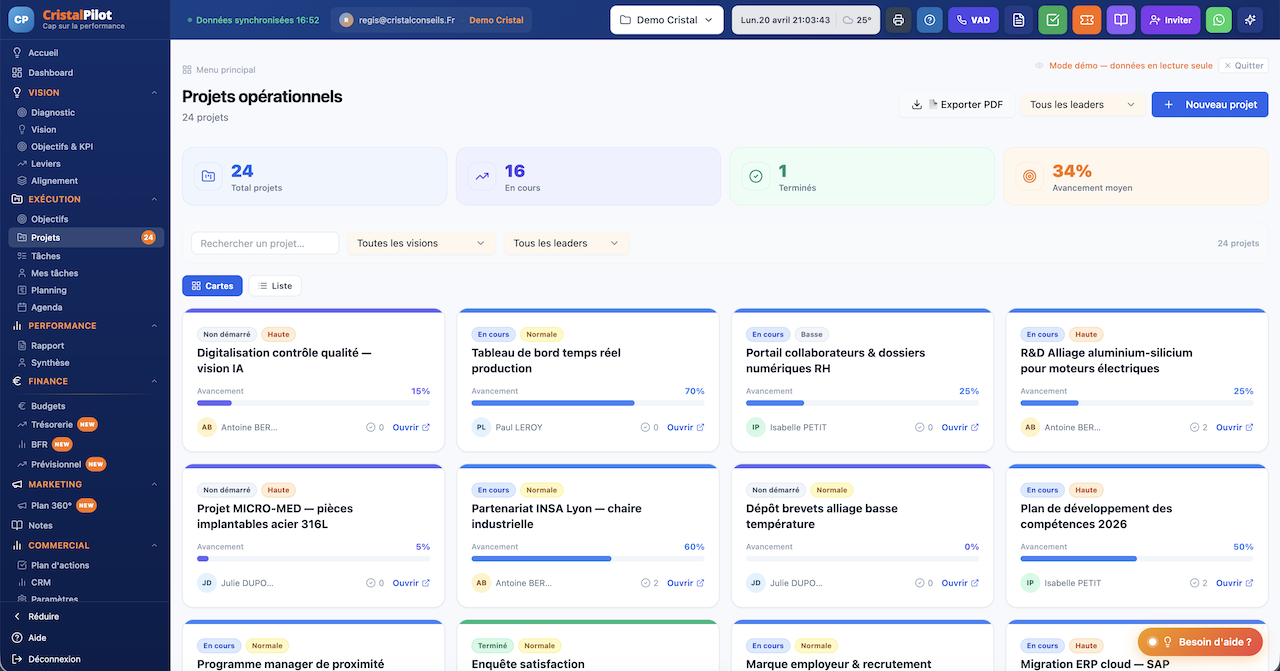
Task: Click the blue question mark help icon
Action: click(x=929, y=20)
